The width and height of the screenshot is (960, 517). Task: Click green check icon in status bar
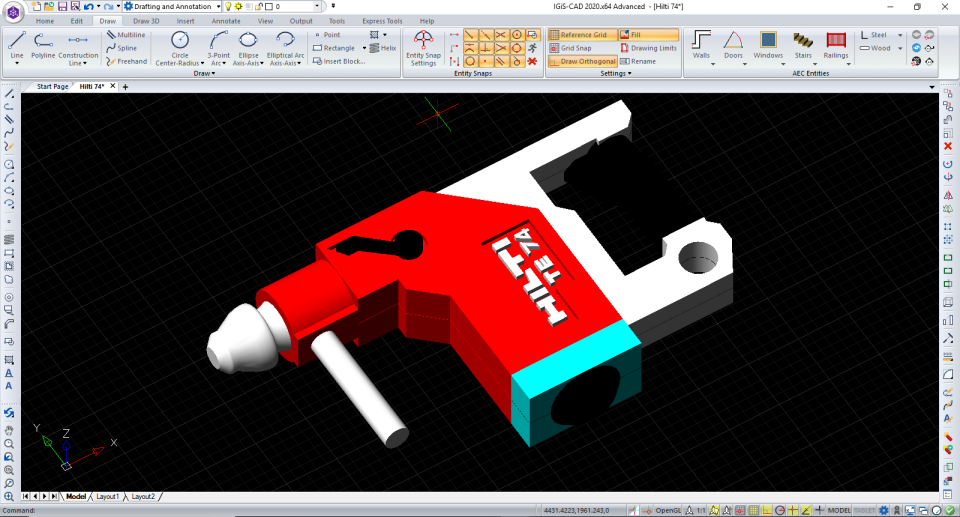(950, 510)
